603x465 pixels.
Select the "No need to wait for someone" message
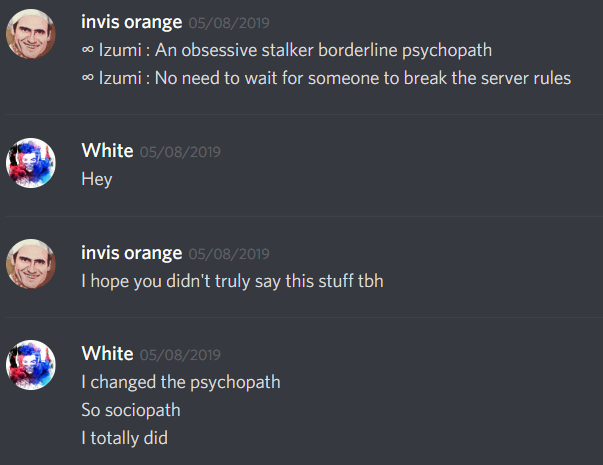pyautogui.click(x=326, y=78)
